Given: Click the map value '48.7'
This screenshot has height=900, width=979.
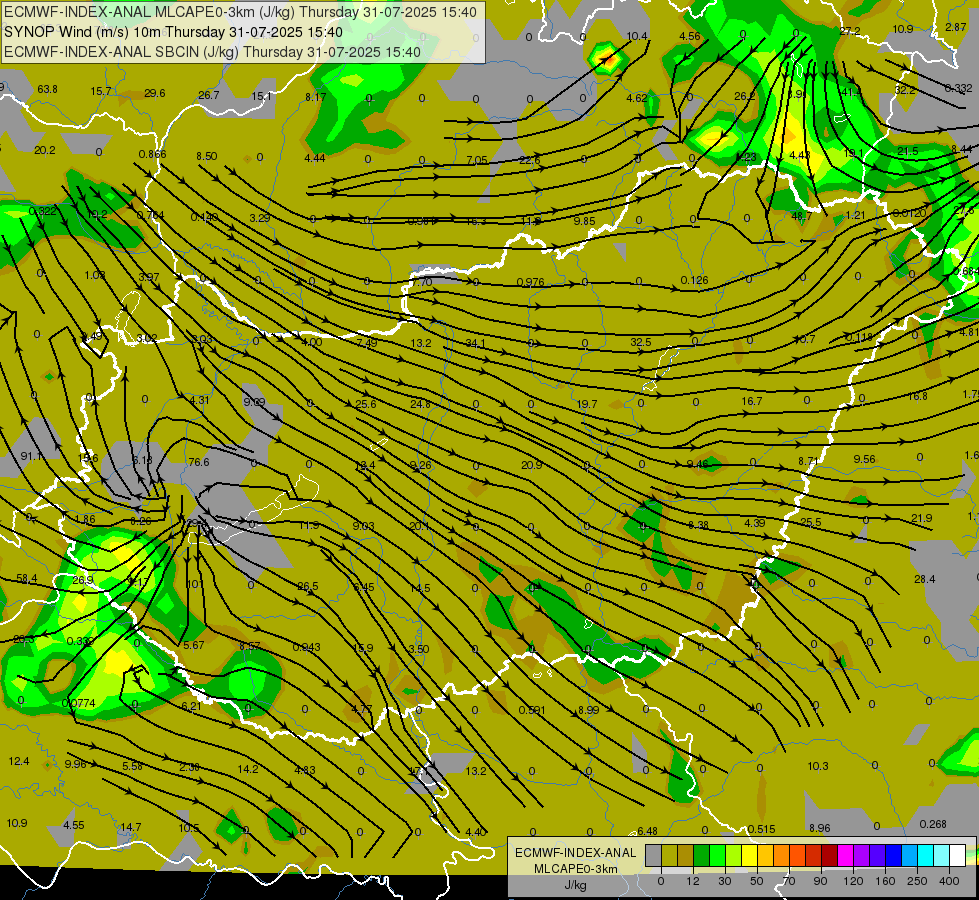Looking at the screenshot, I should 801,216.
